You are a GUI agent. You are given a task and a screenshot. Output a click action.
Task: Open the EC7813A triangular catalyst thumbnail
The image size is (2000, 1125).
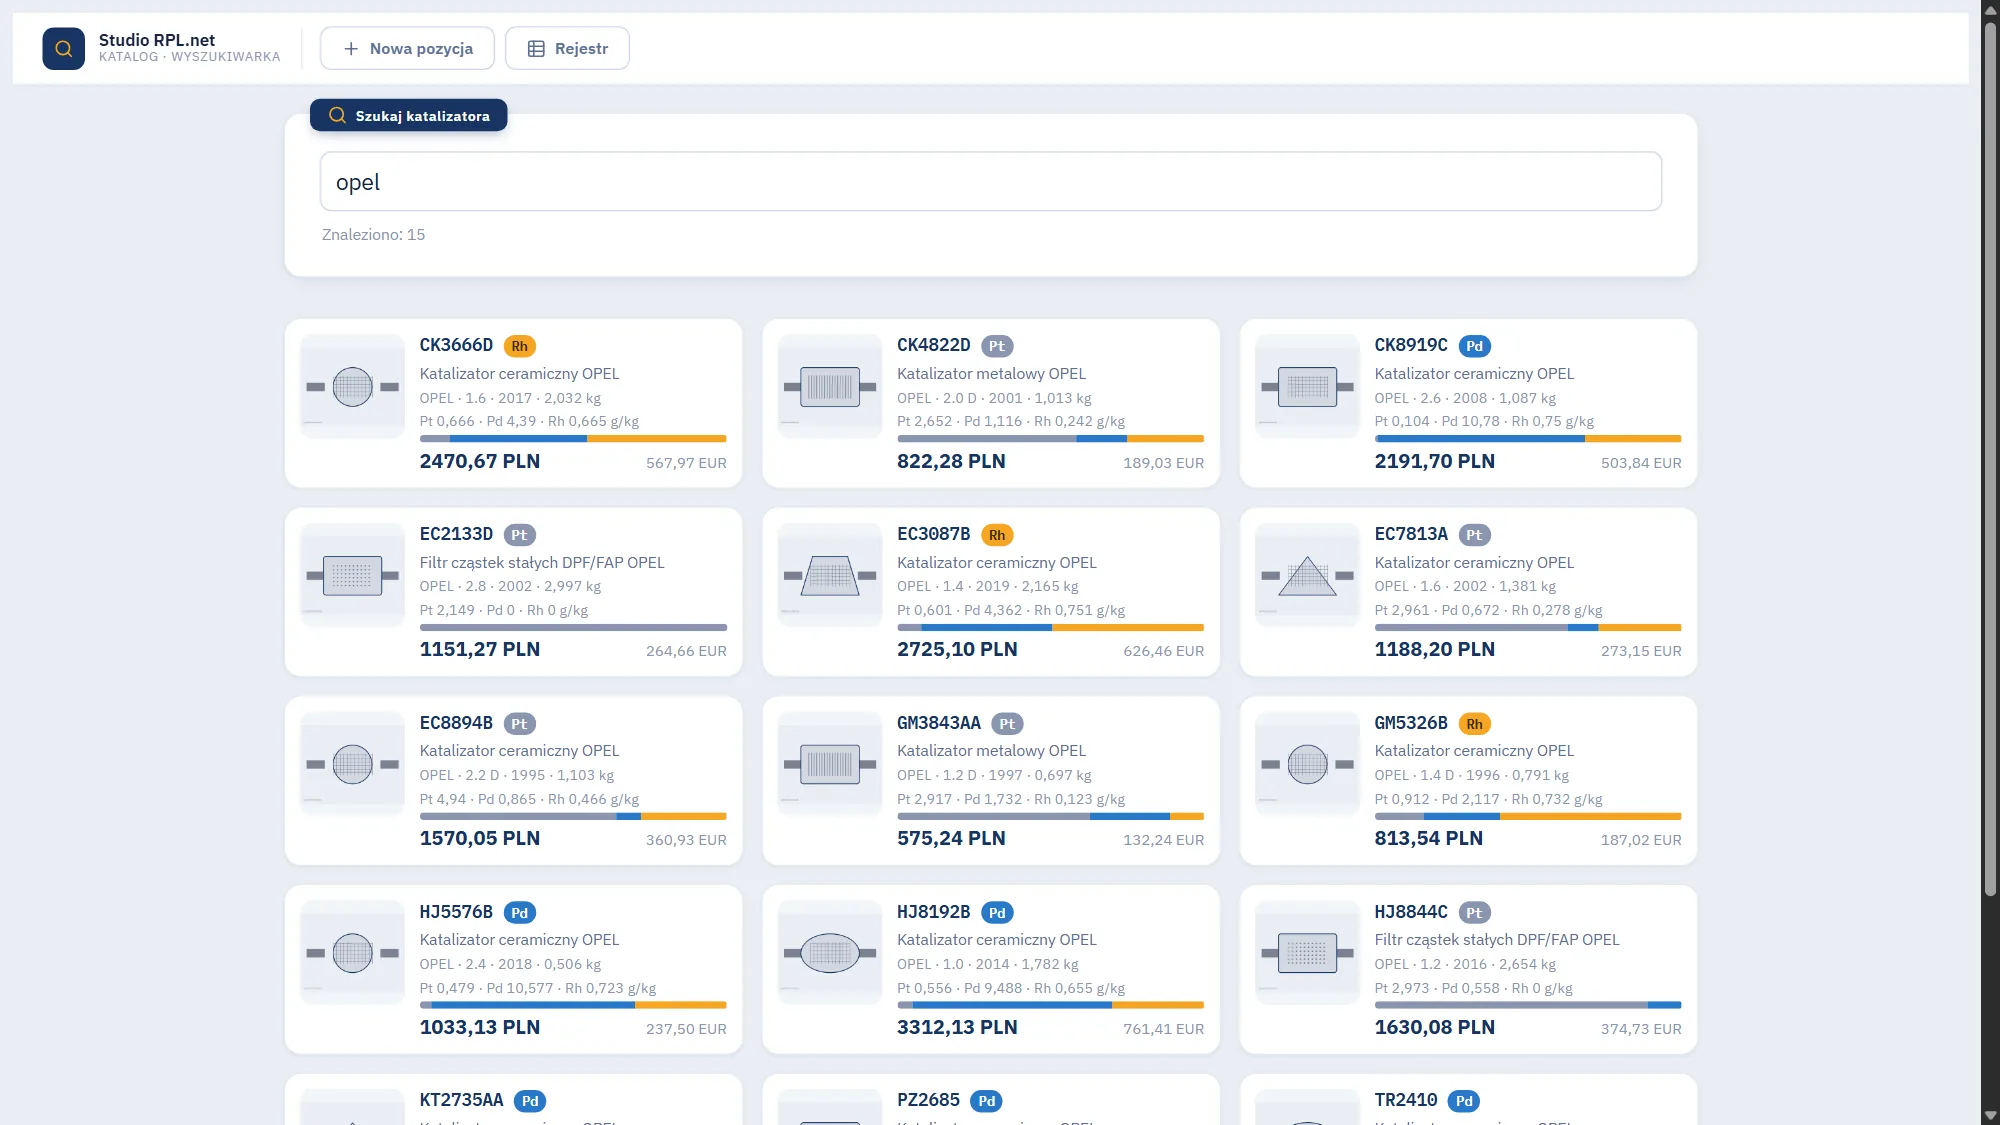pos(1307,575)
